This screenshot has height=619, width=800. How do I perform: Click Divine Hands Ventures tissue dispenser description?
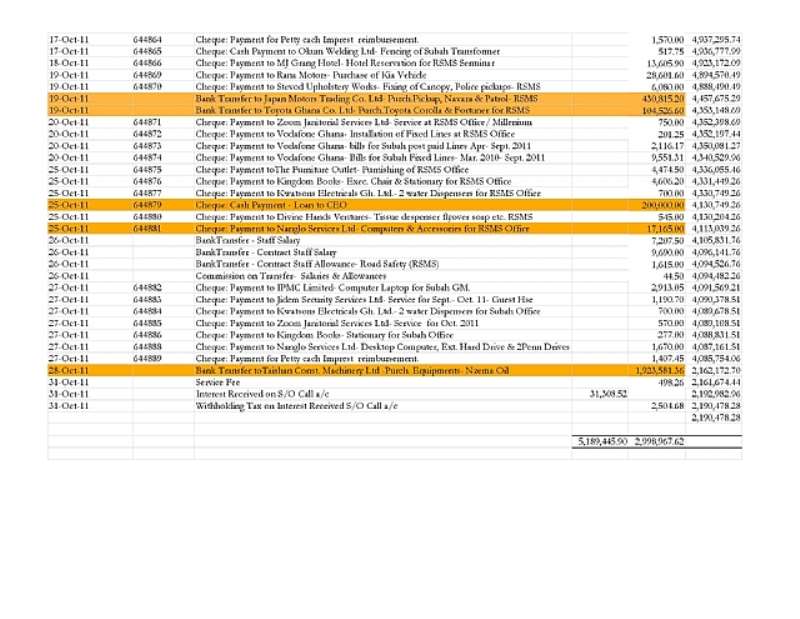pyautogui.click(x=364, y=217)
